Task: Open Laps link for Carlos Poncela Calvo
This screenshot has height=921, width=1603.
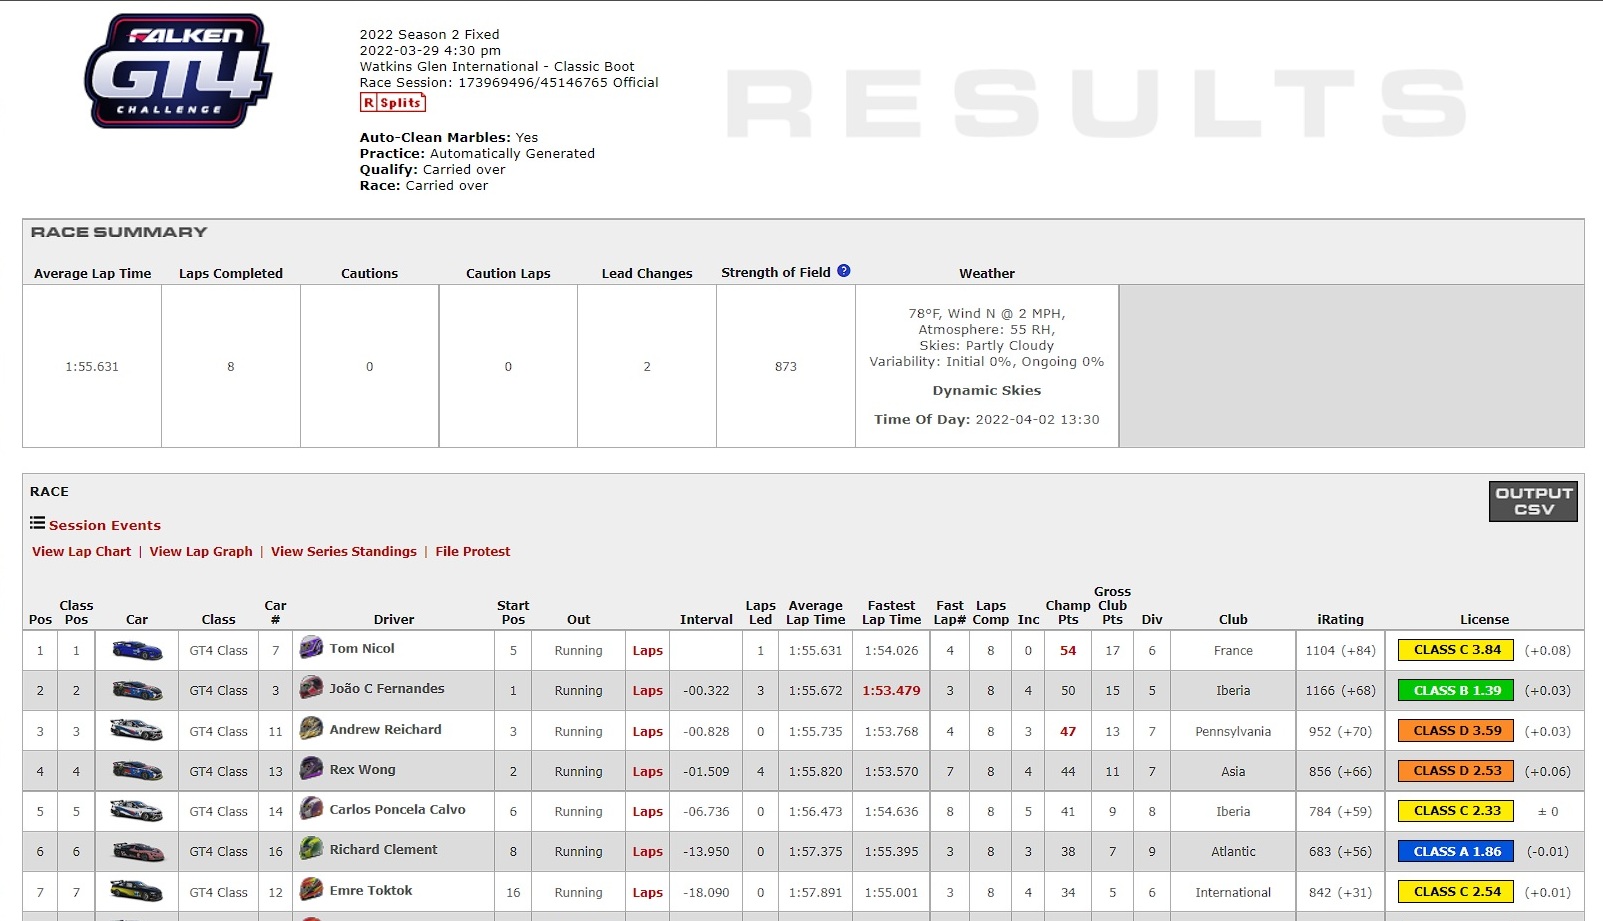Action: [x=648, y=812]
